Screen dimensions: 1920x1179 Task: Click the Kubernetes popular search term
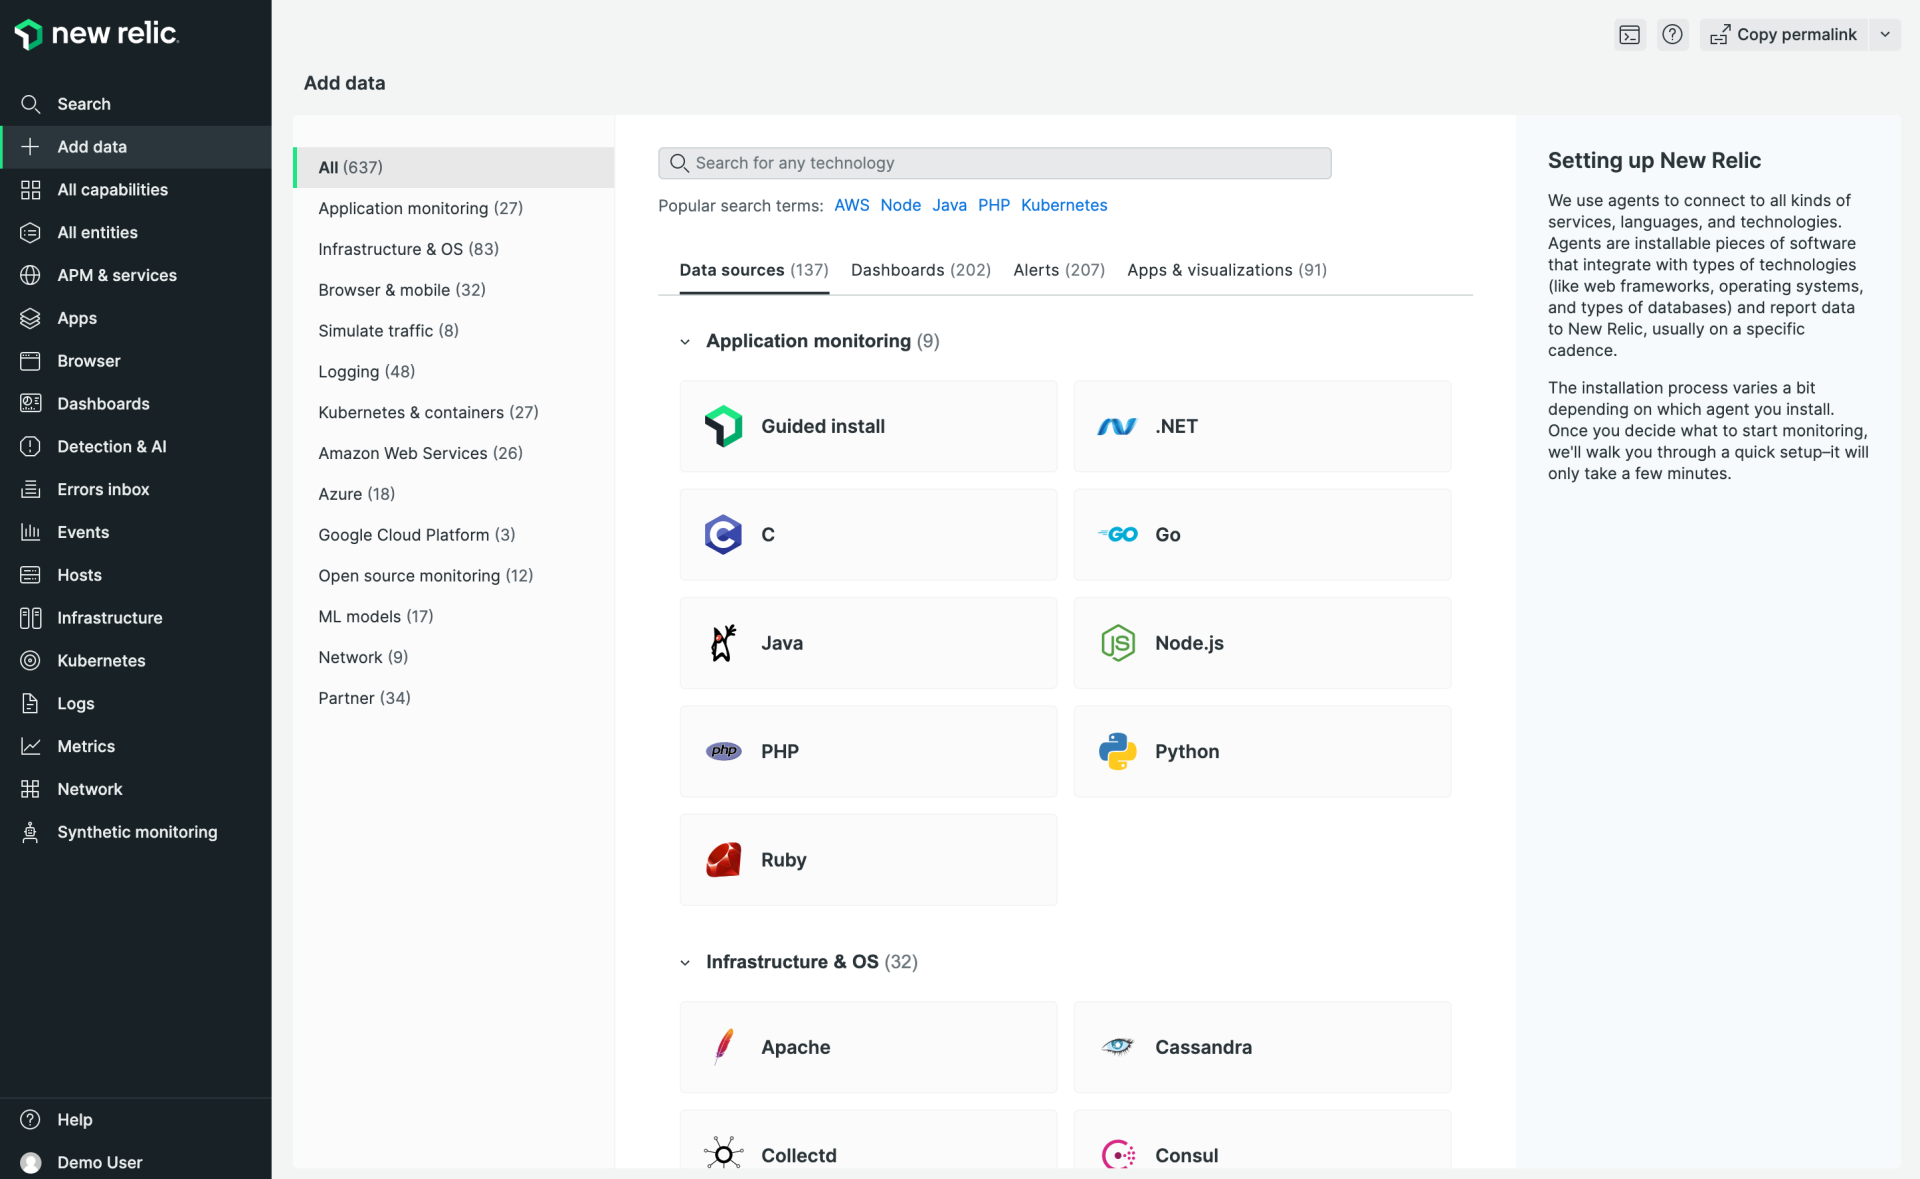(x=1064, y=205)
